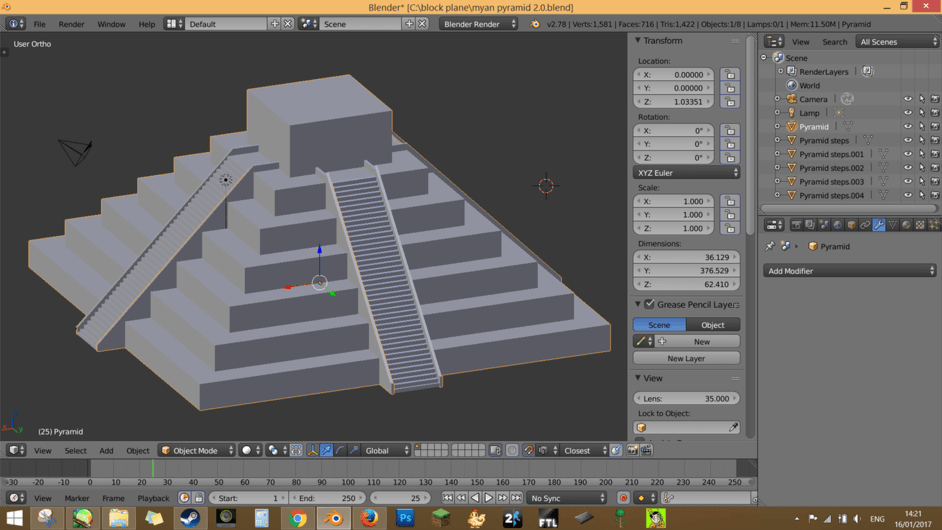Viewport: 942px width, 530px height.
Task: Click the Render camera properties tab icon
Action: tap(796, 225)
